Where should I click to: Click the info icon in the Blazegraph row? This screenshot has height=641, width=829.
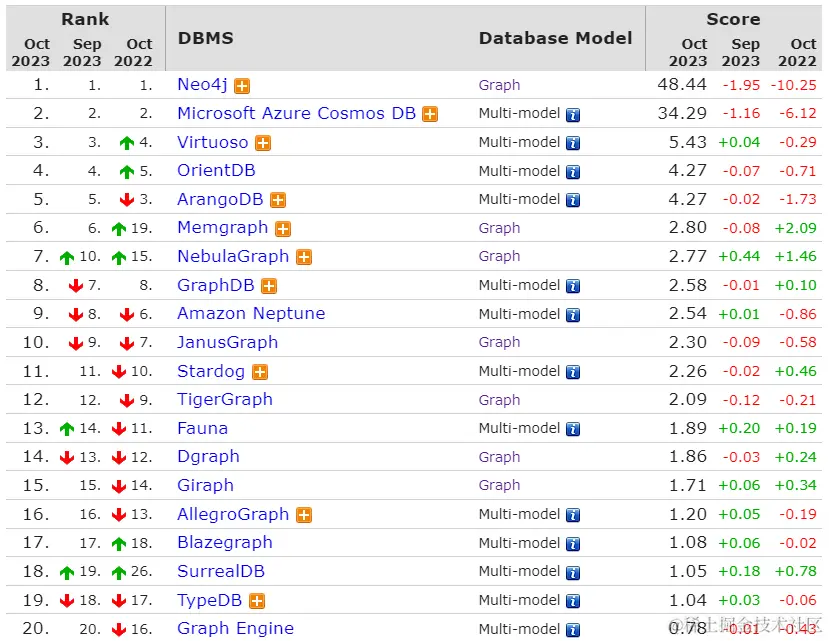coord(573,544)
